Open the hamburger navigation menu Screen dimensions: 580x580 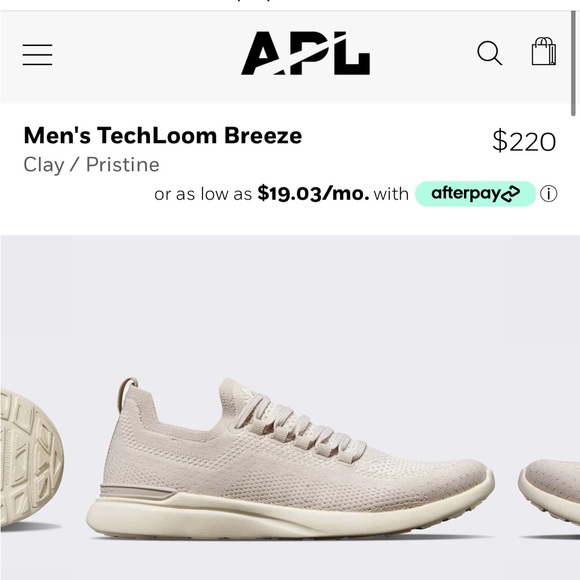click(x=37, y=55)
